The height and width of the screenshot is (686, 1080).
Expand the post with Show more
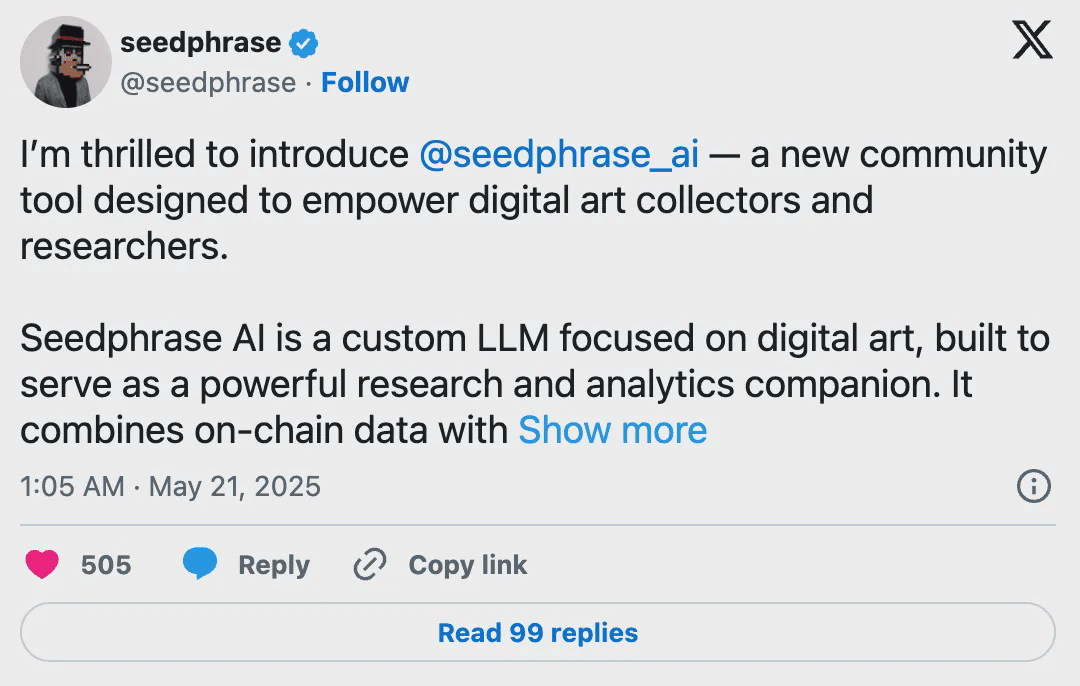click(612, 430)
